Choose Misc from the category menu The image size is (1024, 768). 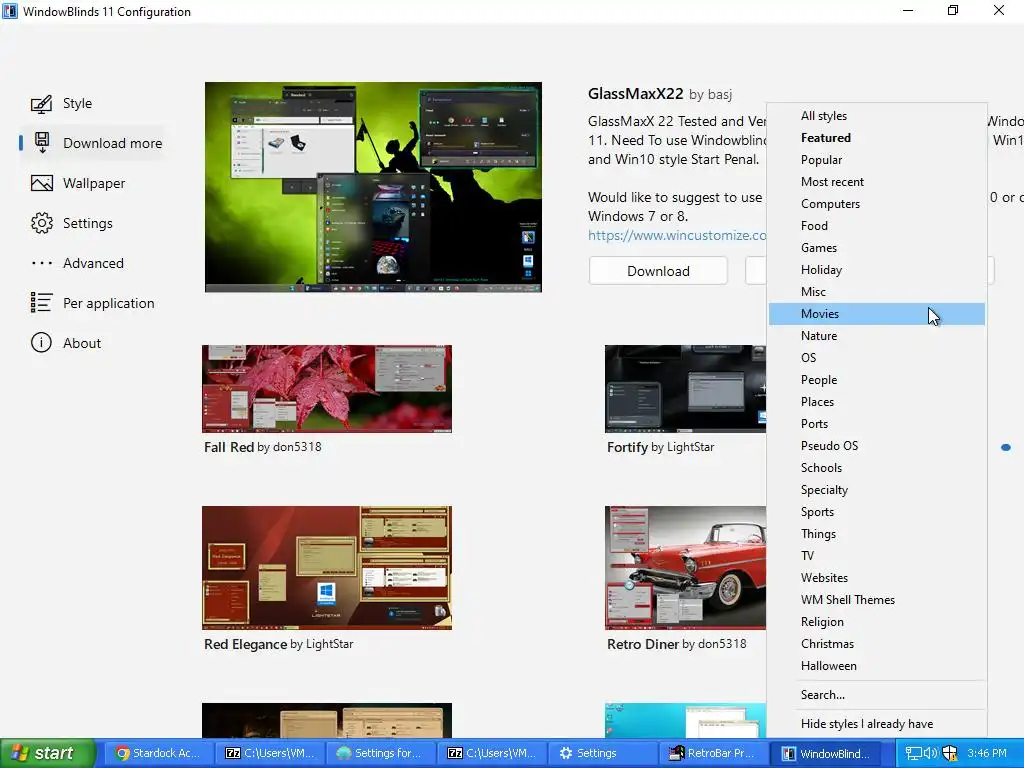(876, 292)
